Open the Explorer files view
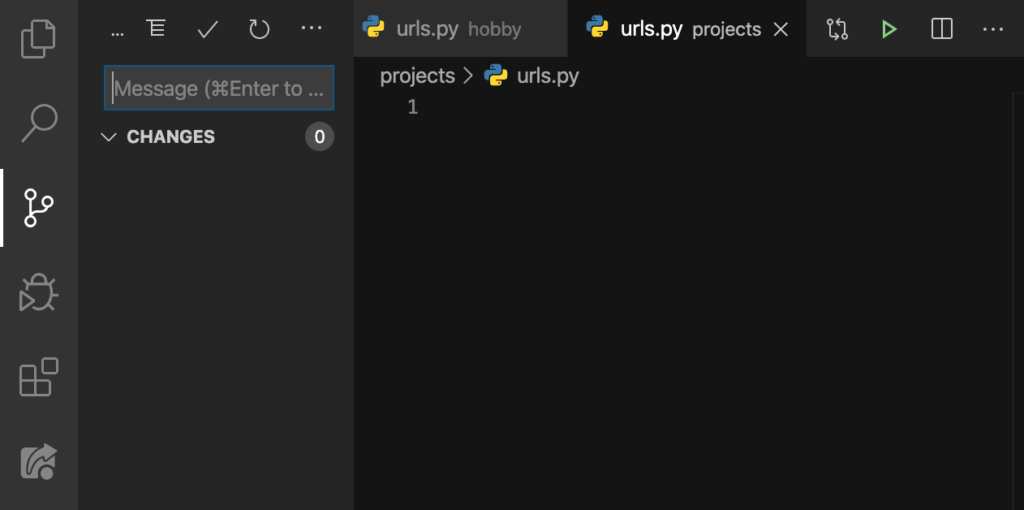Screen dimensions: 1024x510 pyautogui.click(x=39, y=39)
